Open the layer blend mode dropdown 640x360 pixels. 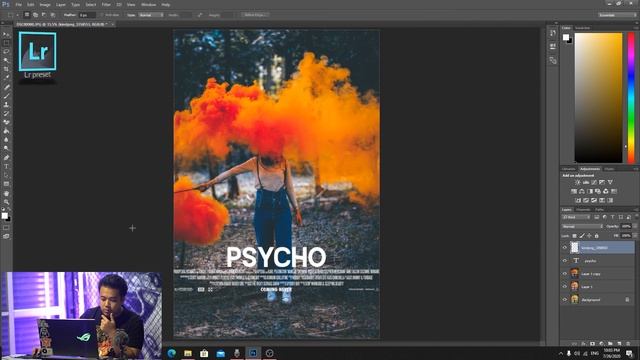582,226
